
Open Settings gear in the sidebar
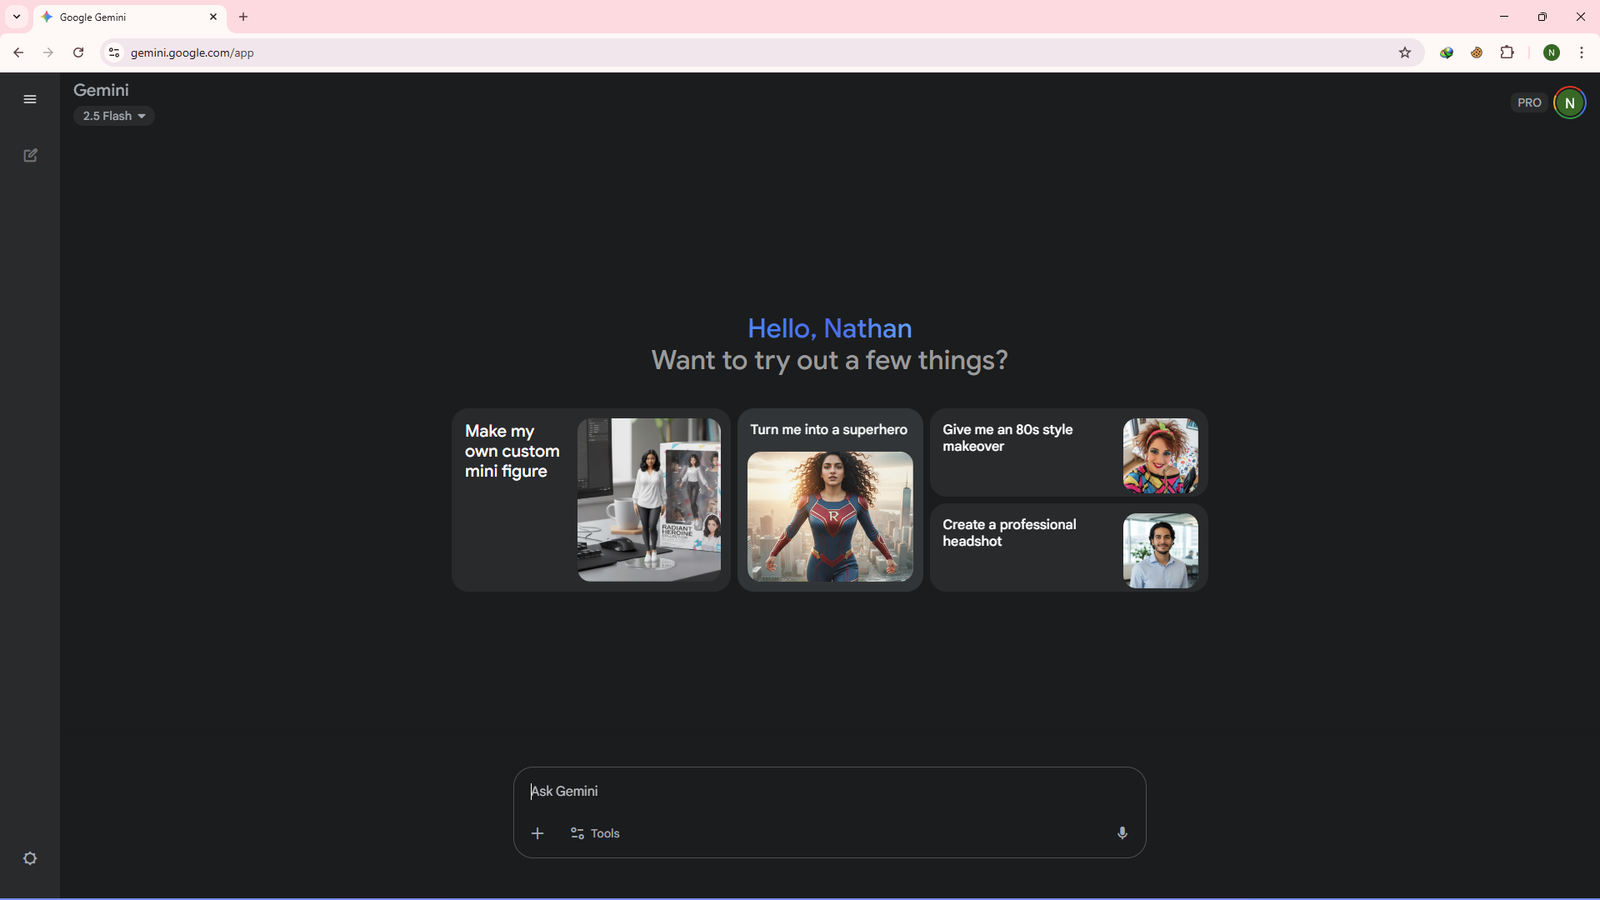pyautogui.click(x=30, y=858)
